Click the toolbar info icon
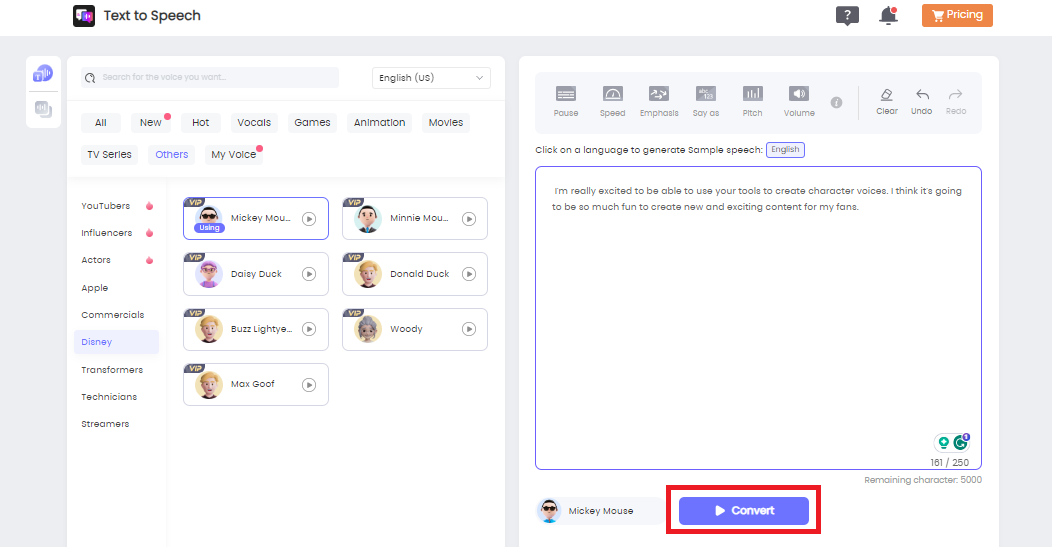Image resolution: width=1052 pixels, height=547 pixels. pyautogui.click(x=836, y=103)
